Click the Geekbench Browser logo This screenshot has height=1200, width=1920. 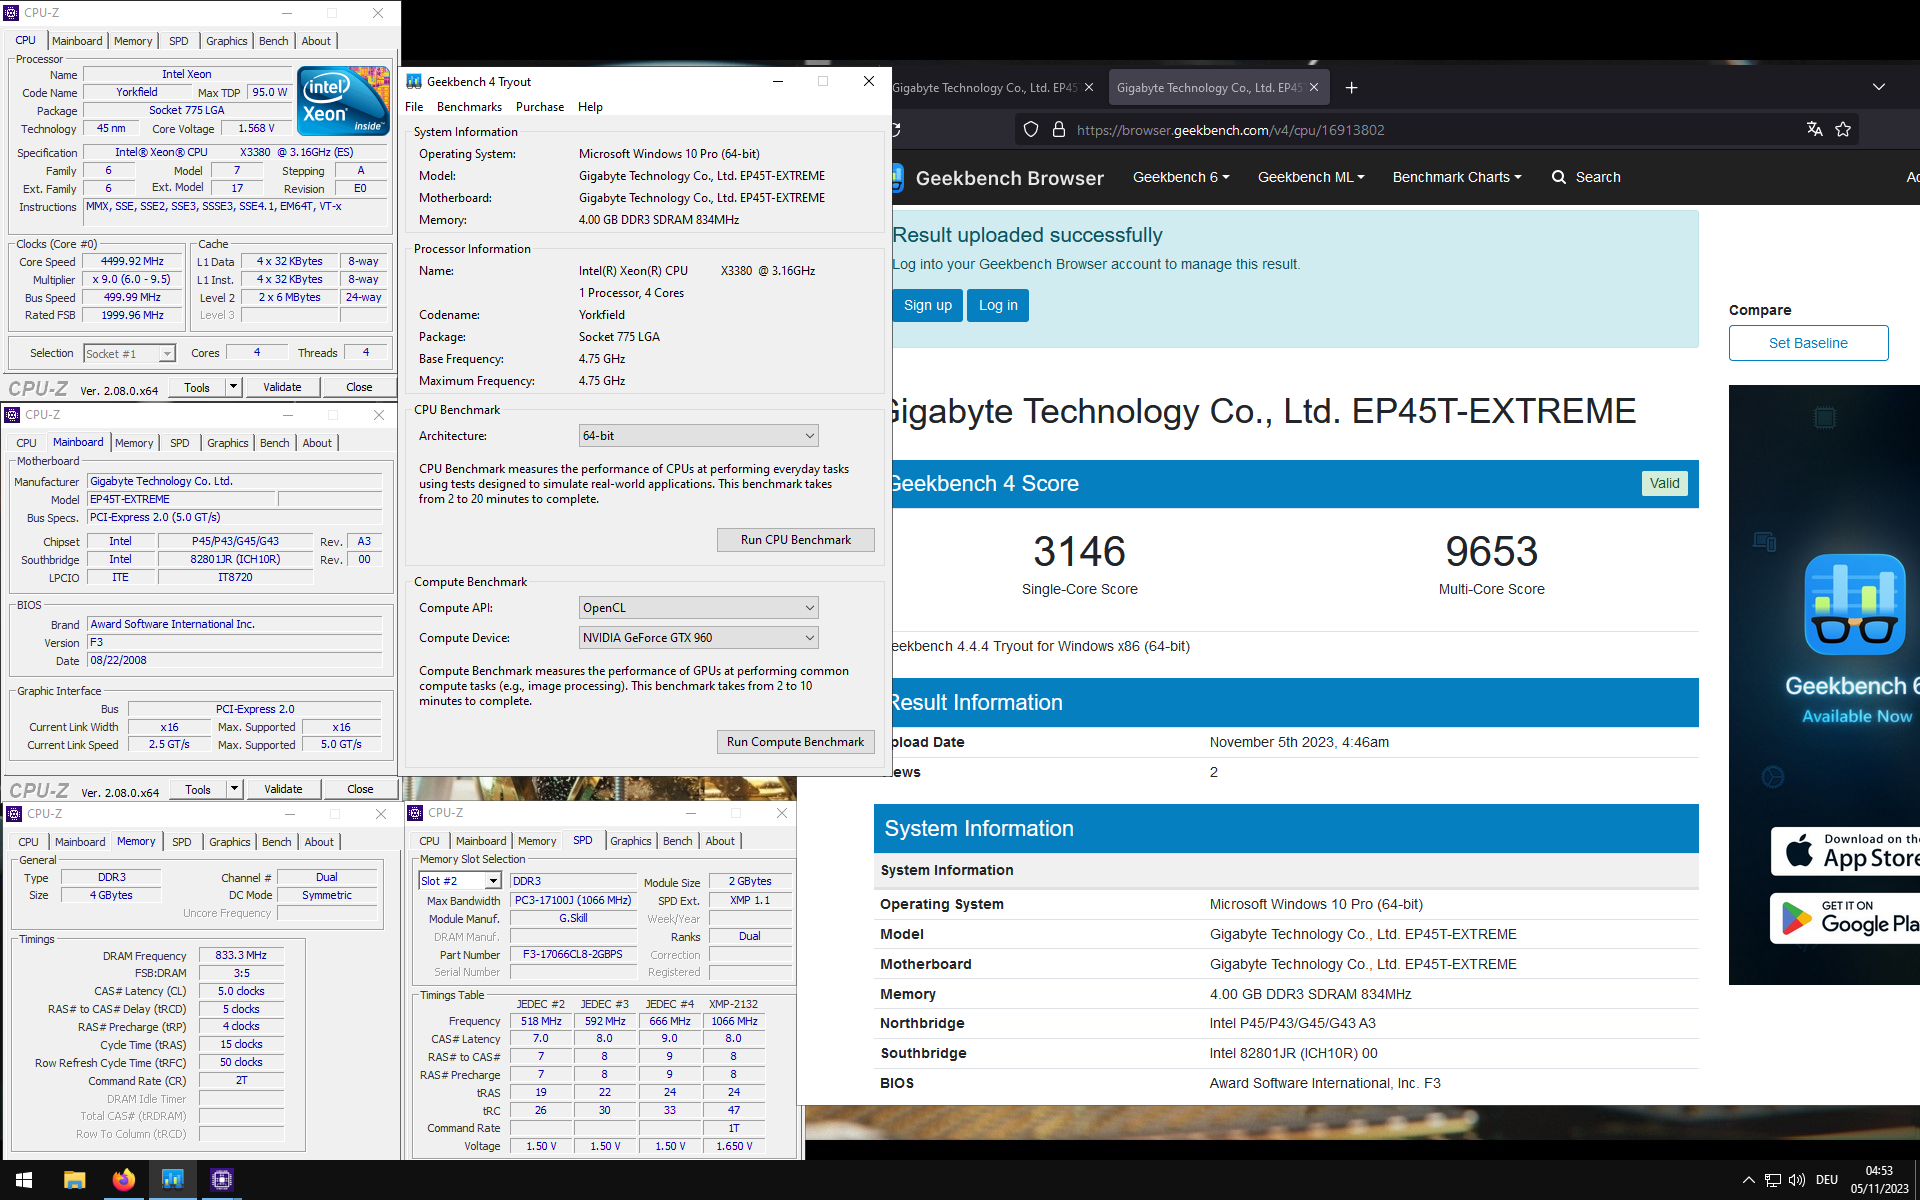tap(998, 178)
